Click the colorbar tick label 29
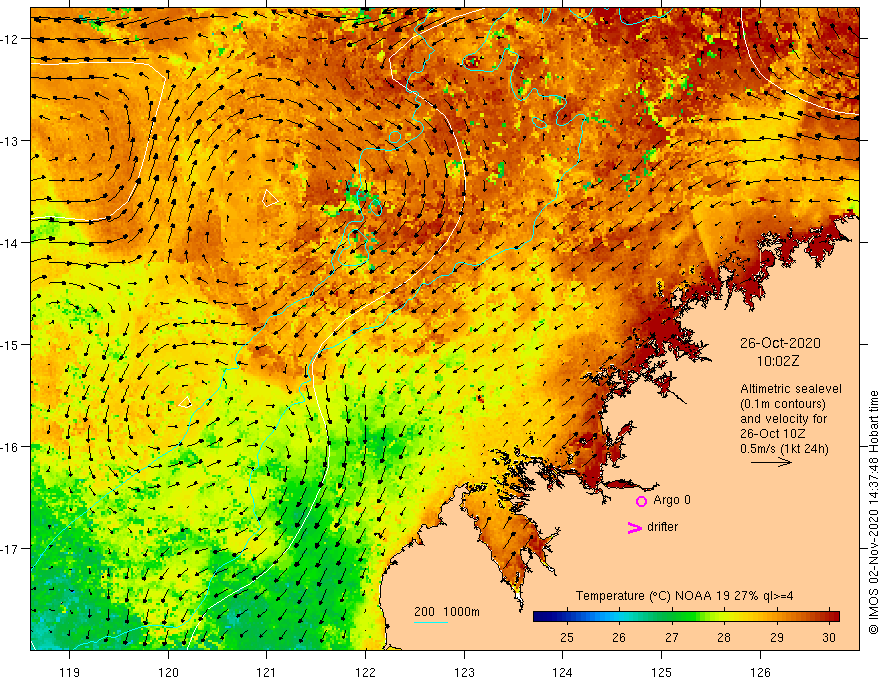The height and width of the screenshot is (680, 880). point(777,637)
